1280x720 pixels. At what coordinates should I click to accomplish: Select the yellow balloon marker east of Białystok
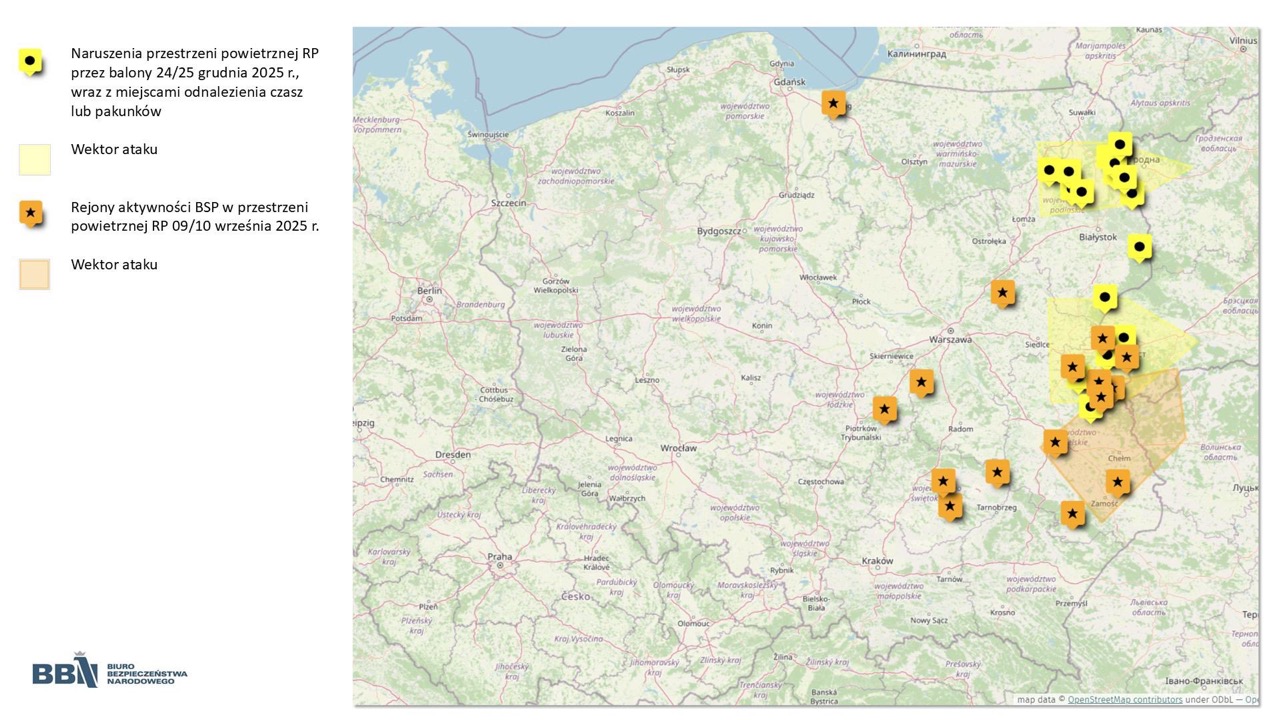[1139, 247]
